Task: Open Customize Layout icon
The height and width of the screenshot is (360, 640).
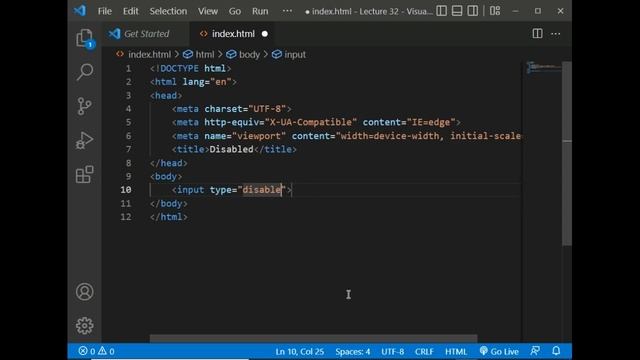Action: [495, 11]
